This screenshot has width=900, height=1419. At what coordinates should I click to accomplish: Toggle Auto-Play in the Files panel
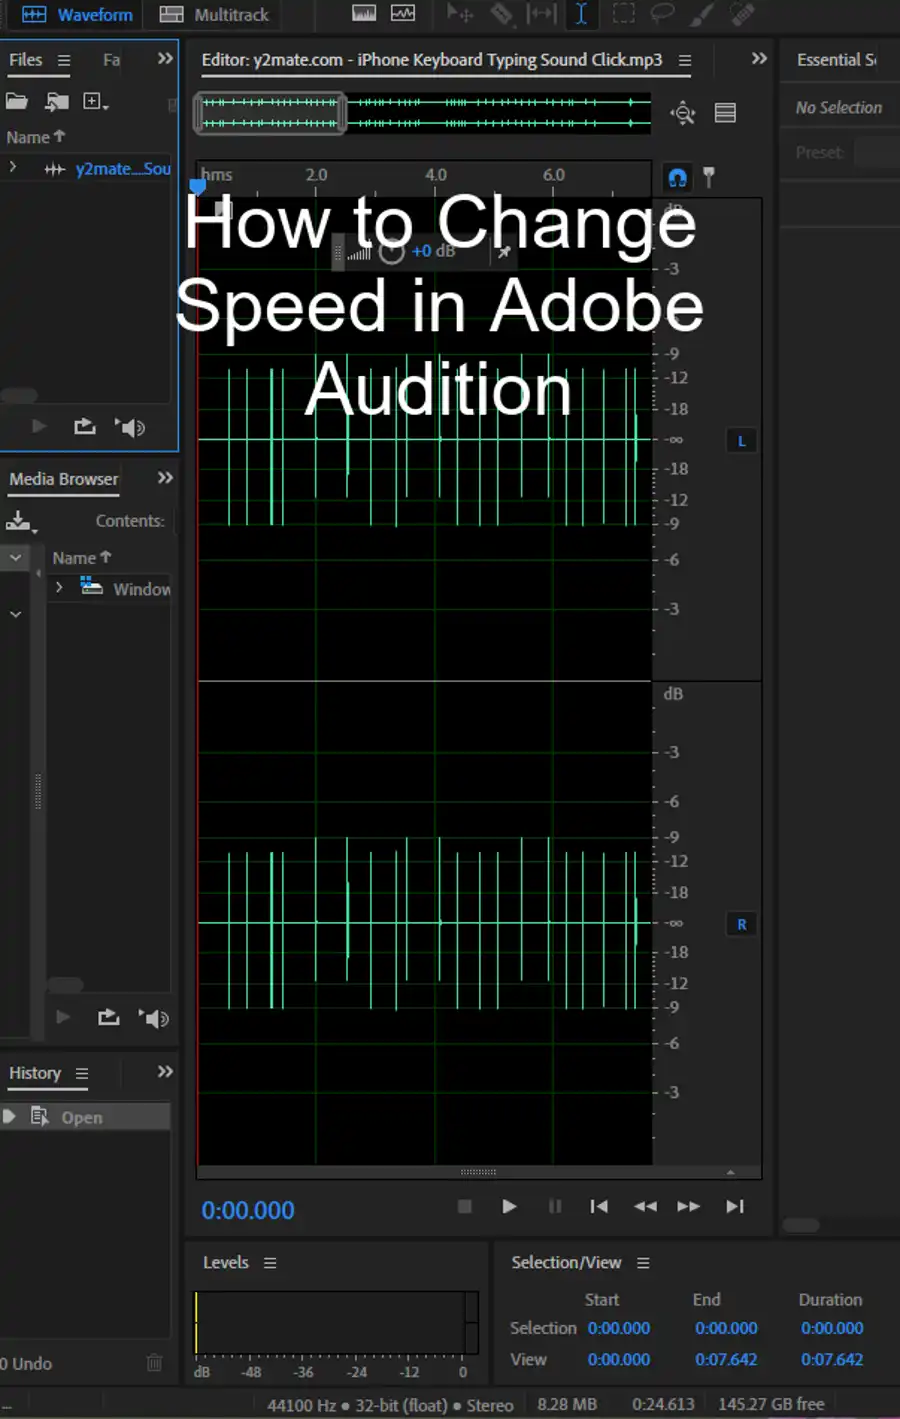tap(130, 427)
